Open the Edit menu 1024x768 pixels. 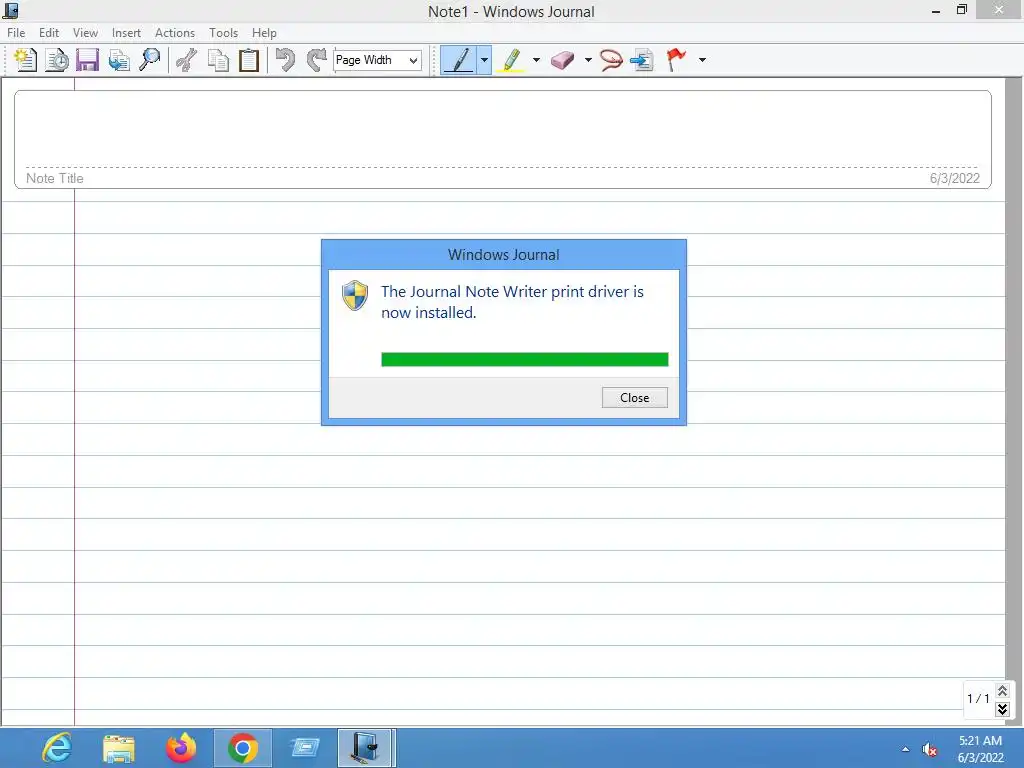pyautogui.click(x=49, y=33)
